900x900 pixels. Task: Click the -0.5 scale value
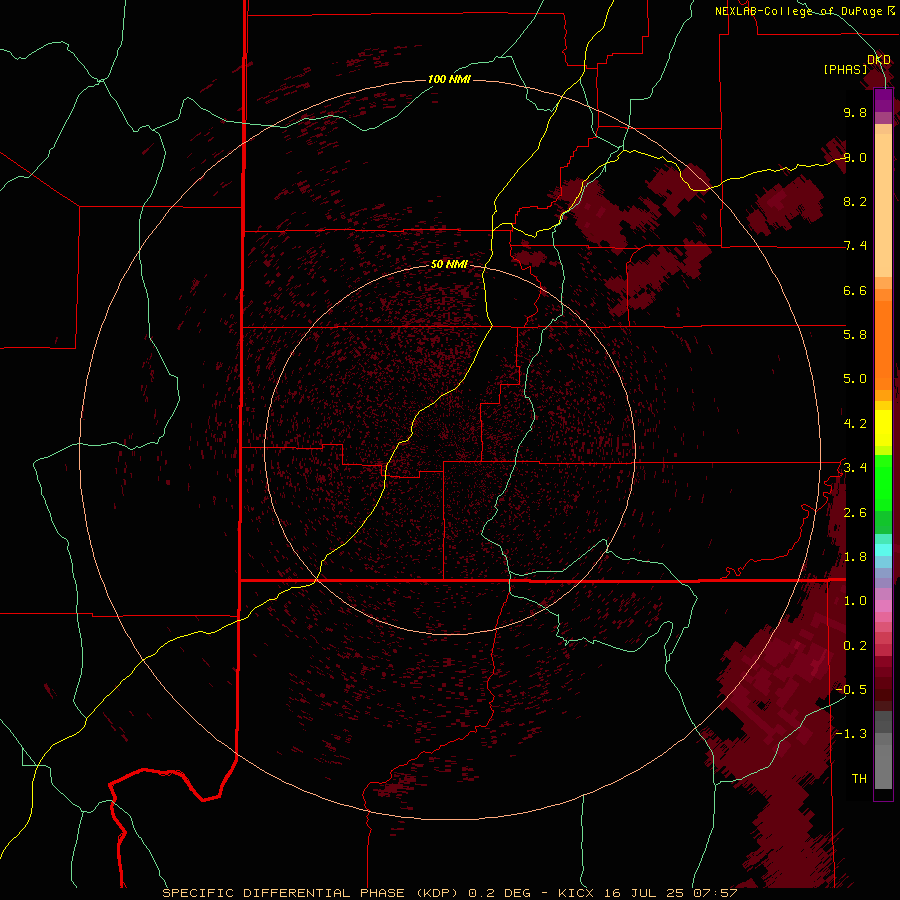click(x=851, y=690)
